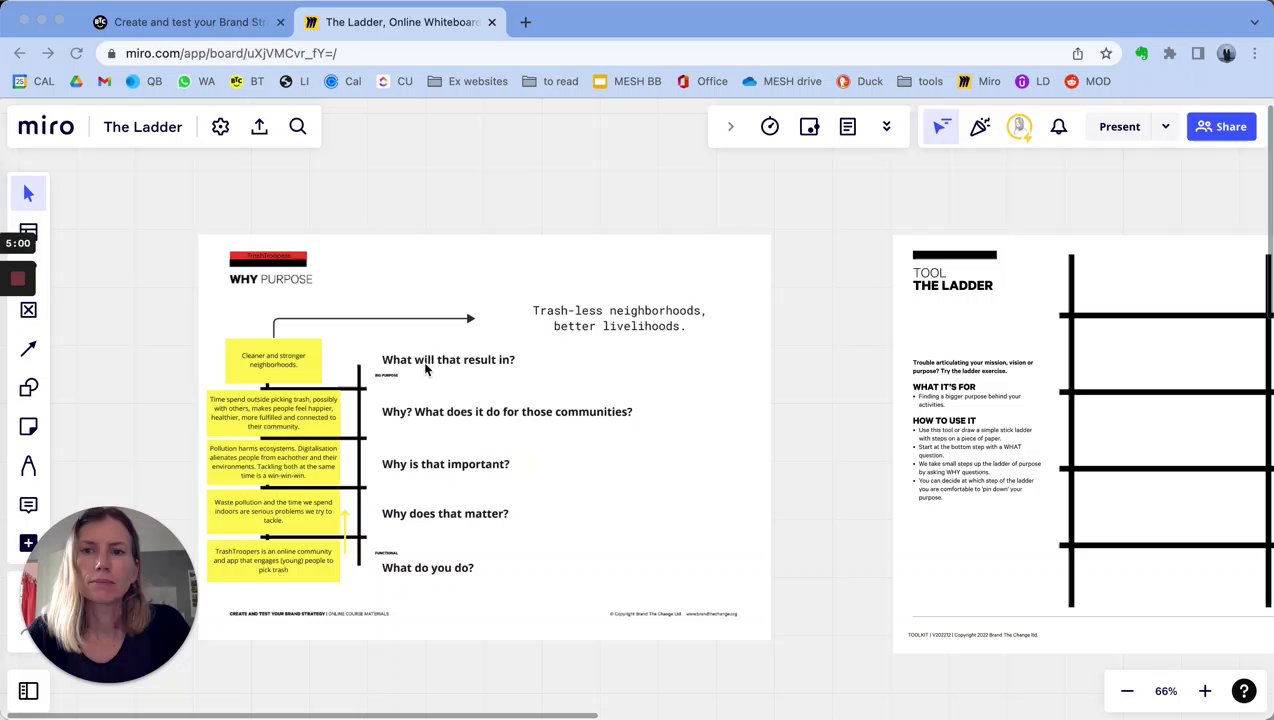Reload the page

(76, 53)
